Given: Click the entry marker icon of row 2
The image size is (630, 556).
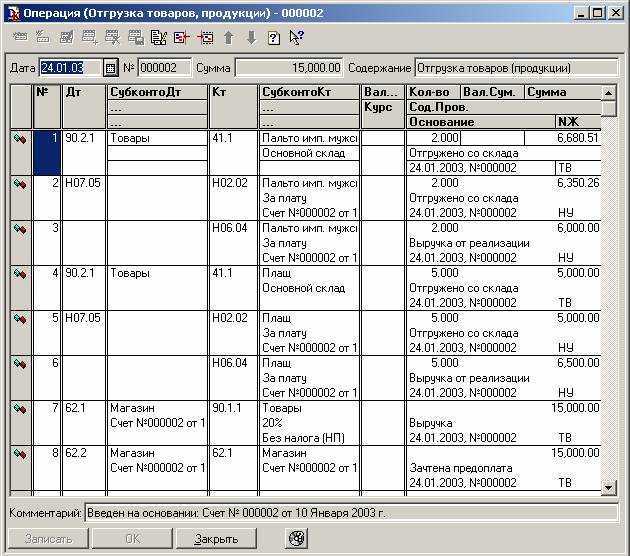Looking at the screenshot, I should point(20,184).
